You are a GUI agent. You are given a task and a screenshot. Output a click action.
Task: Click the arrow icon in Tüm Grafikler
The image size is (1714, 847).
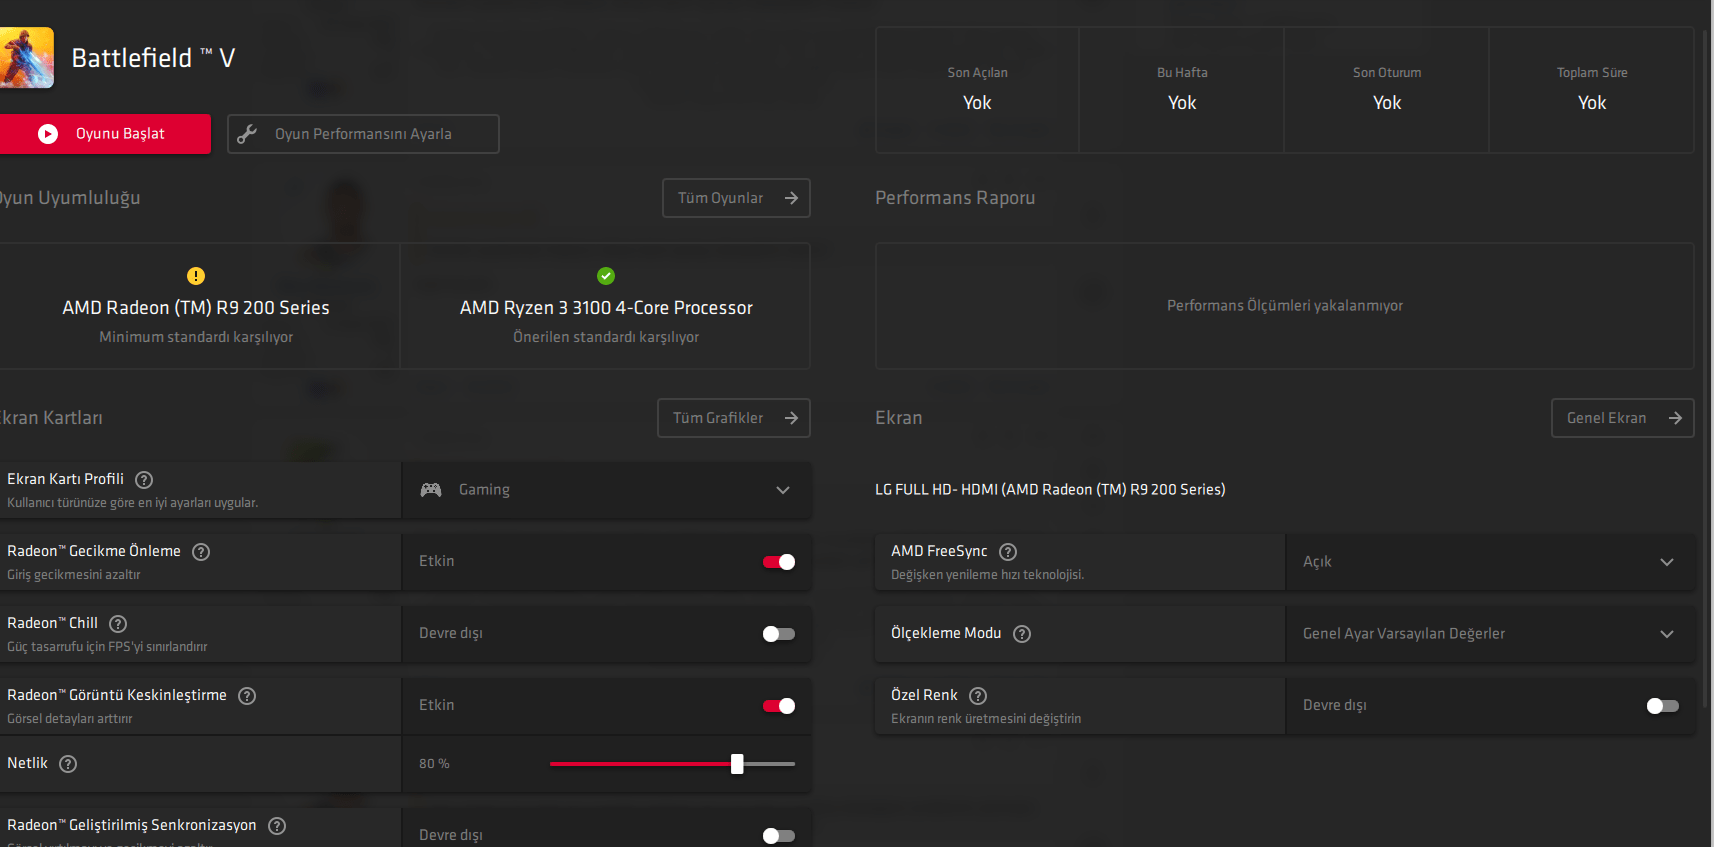pyautogui.click(x=791, y=418)
